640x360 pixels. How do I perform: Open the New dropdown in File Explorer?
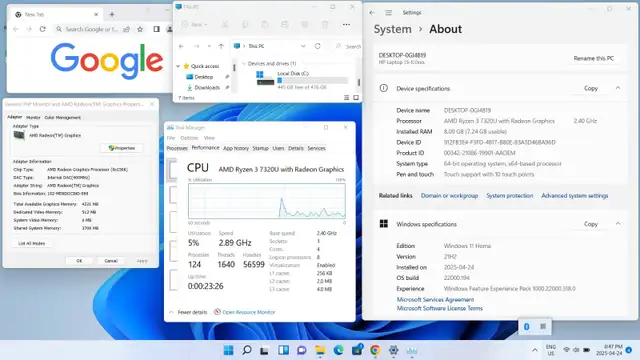(x=195, y=24)
